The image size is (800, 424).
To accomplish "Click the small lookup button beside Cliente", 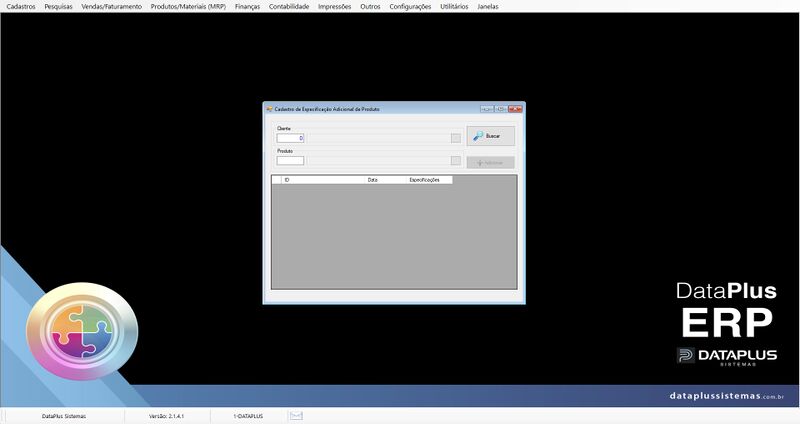I will click(456, 138).
